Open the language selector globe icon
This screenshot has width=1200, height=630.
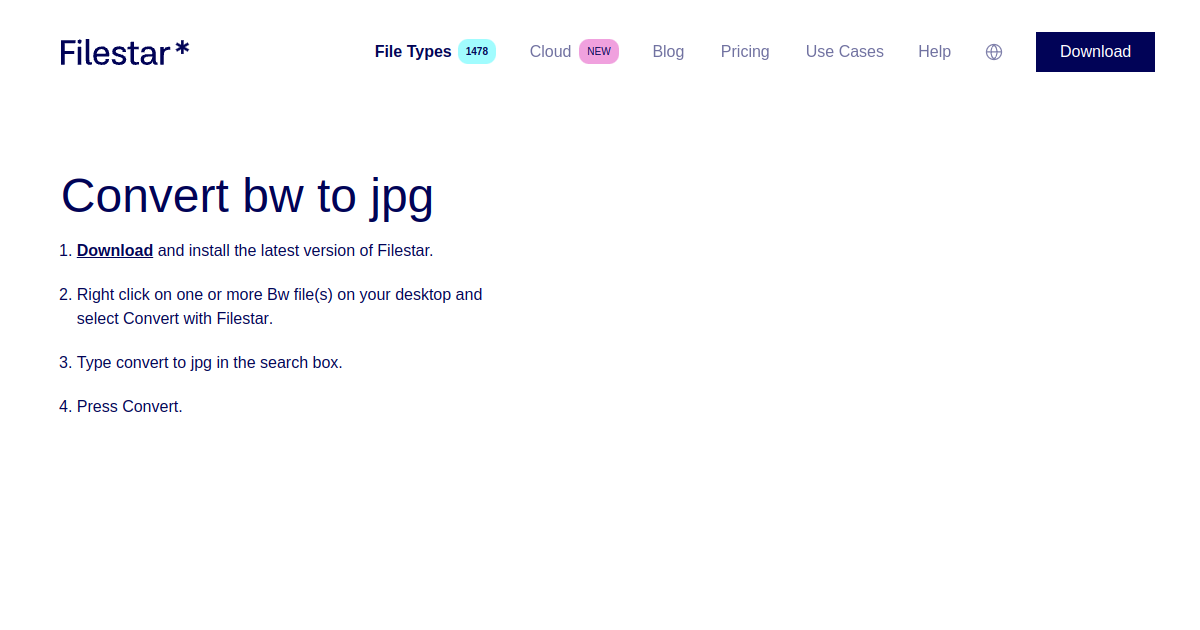point(994,52)
